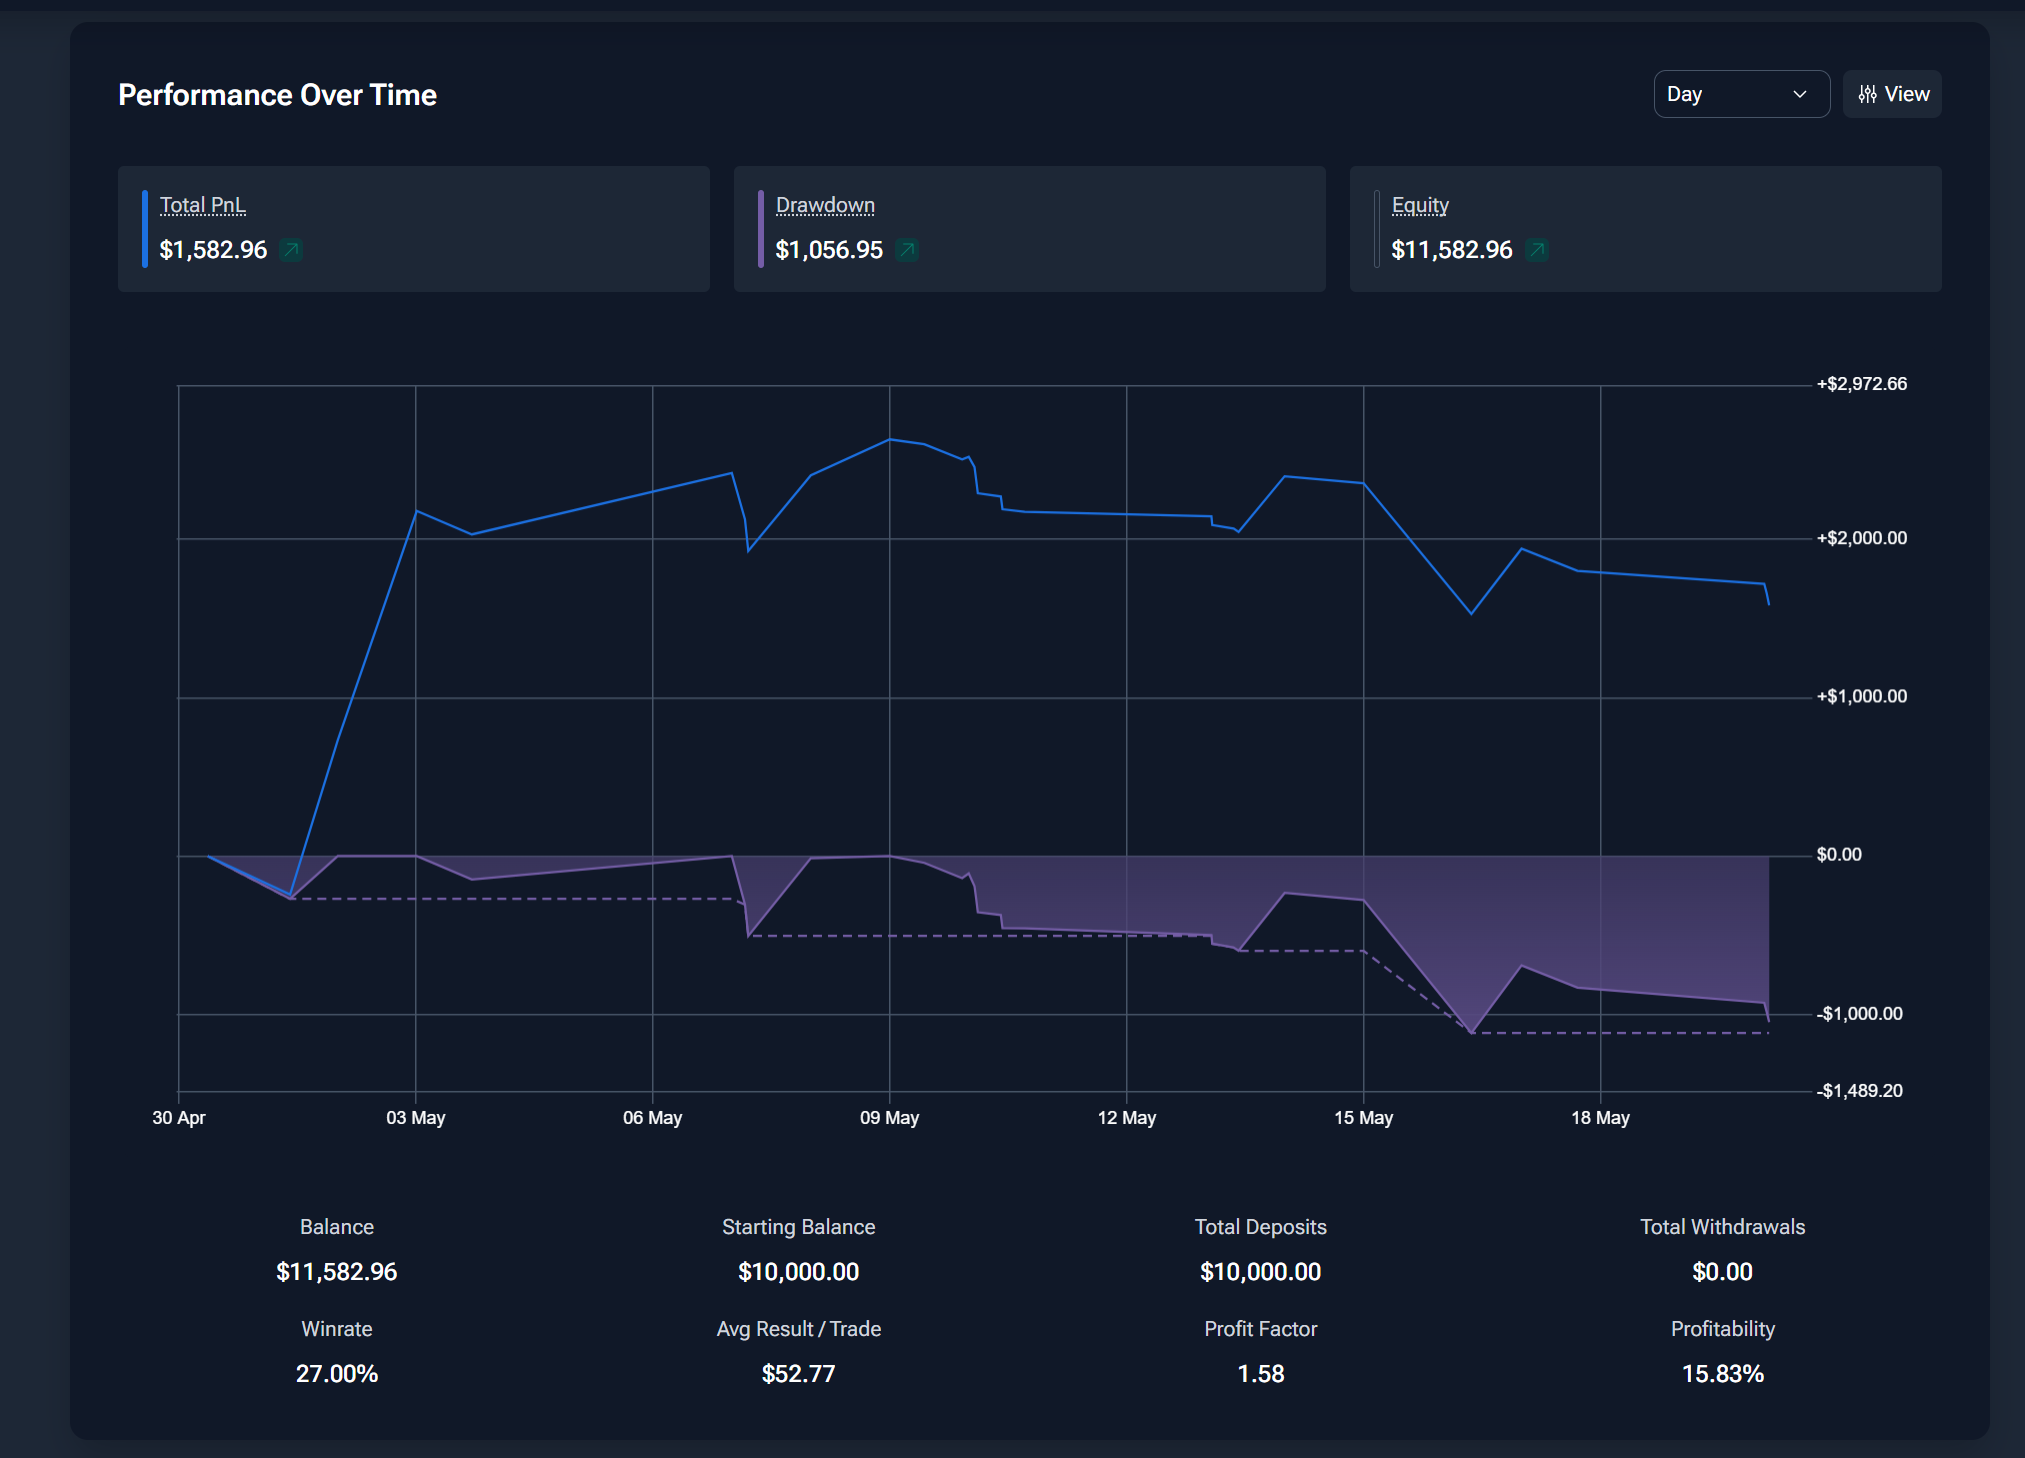
Task: Click the Equity underlined label
Action: coord(1420,205)
